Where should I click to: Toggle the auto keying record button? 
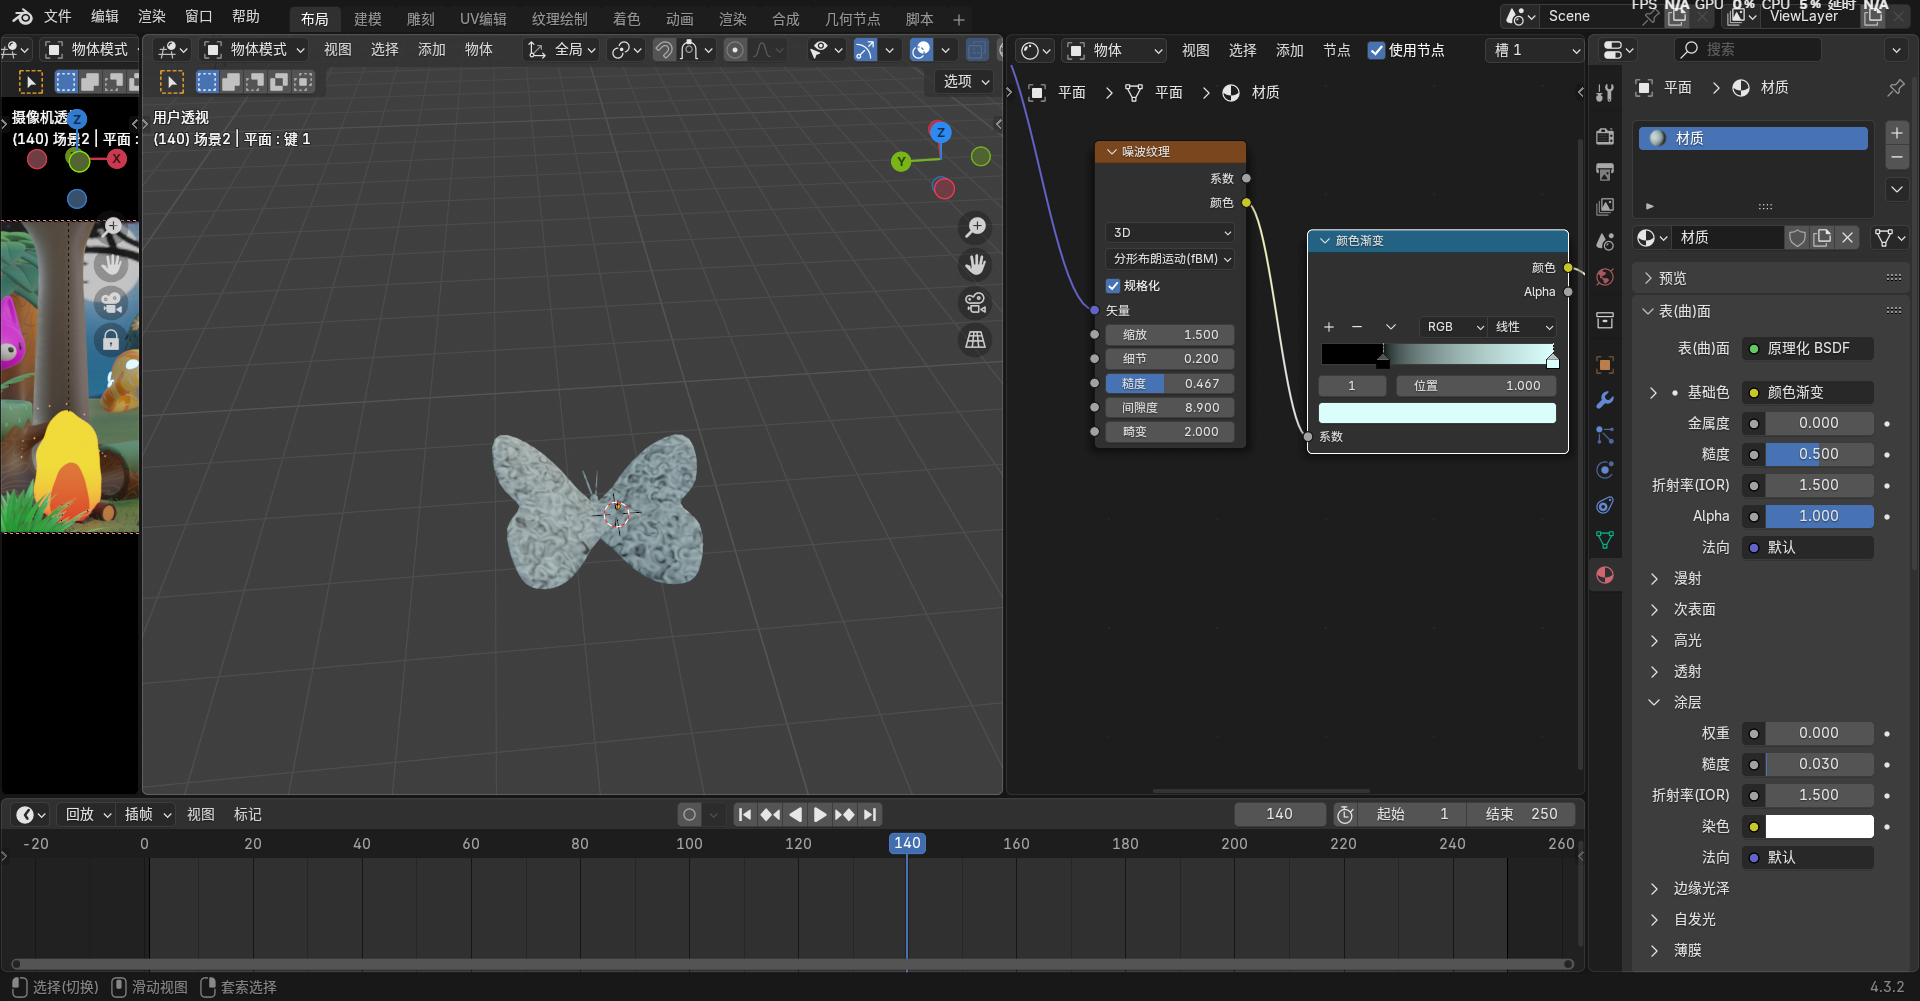tap(689, 814)
